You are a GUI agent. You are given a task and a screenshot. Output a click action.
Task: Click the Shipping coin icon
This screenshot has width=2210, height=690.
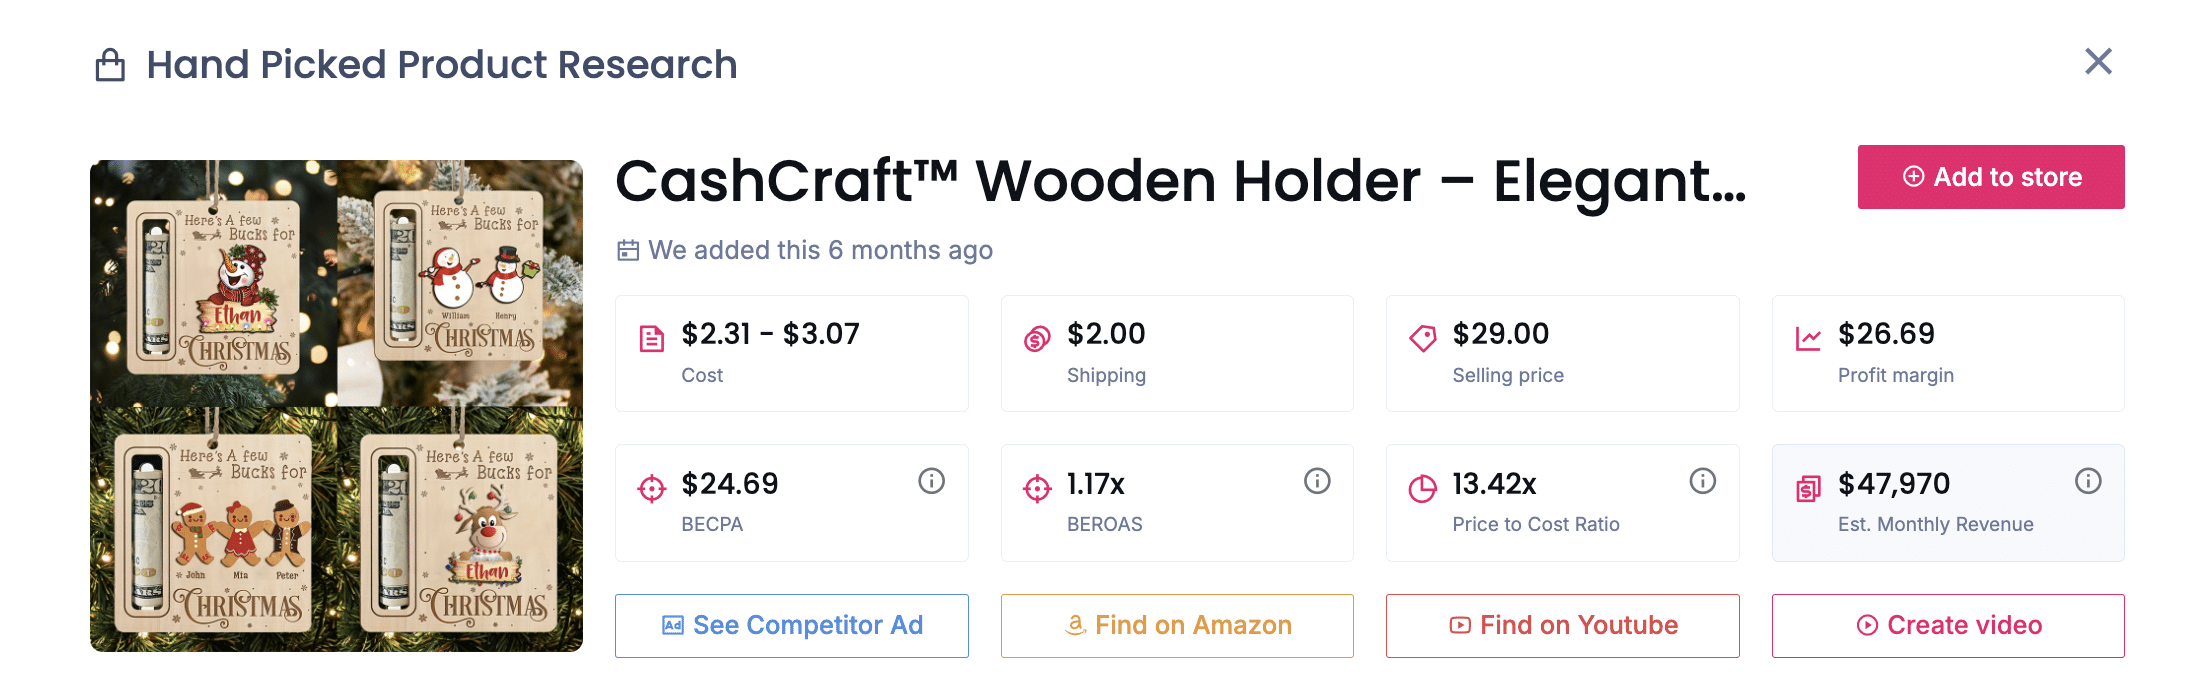(x=1037, y=339)
